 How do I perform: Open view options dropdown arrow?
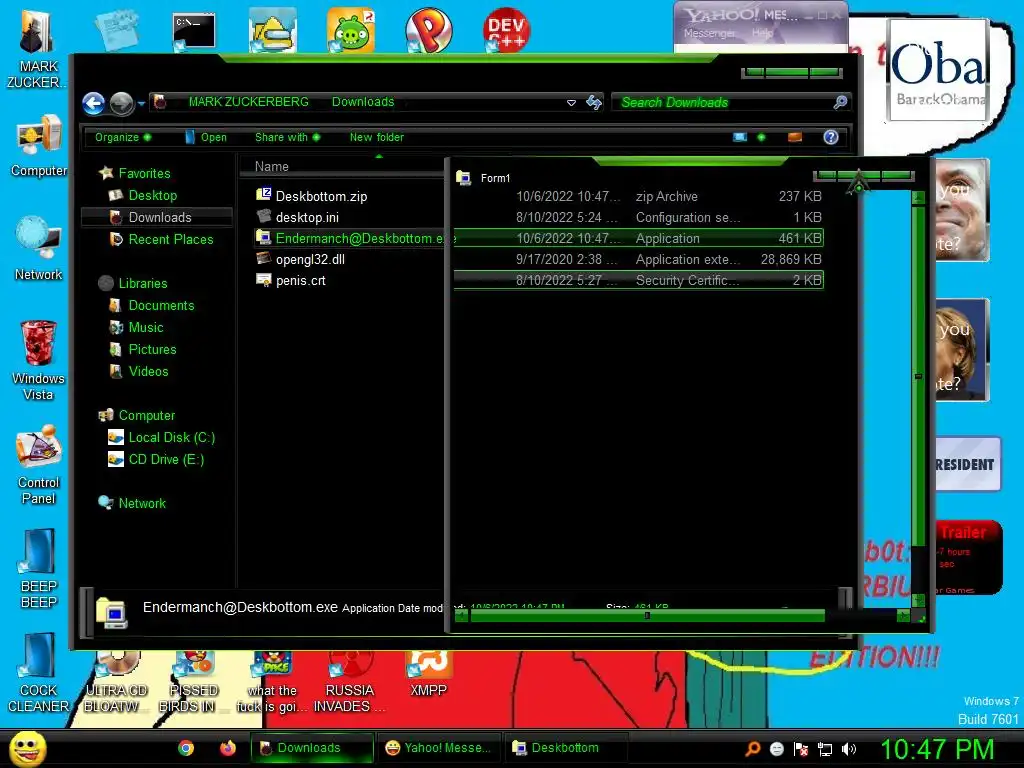tap(761, 137)
